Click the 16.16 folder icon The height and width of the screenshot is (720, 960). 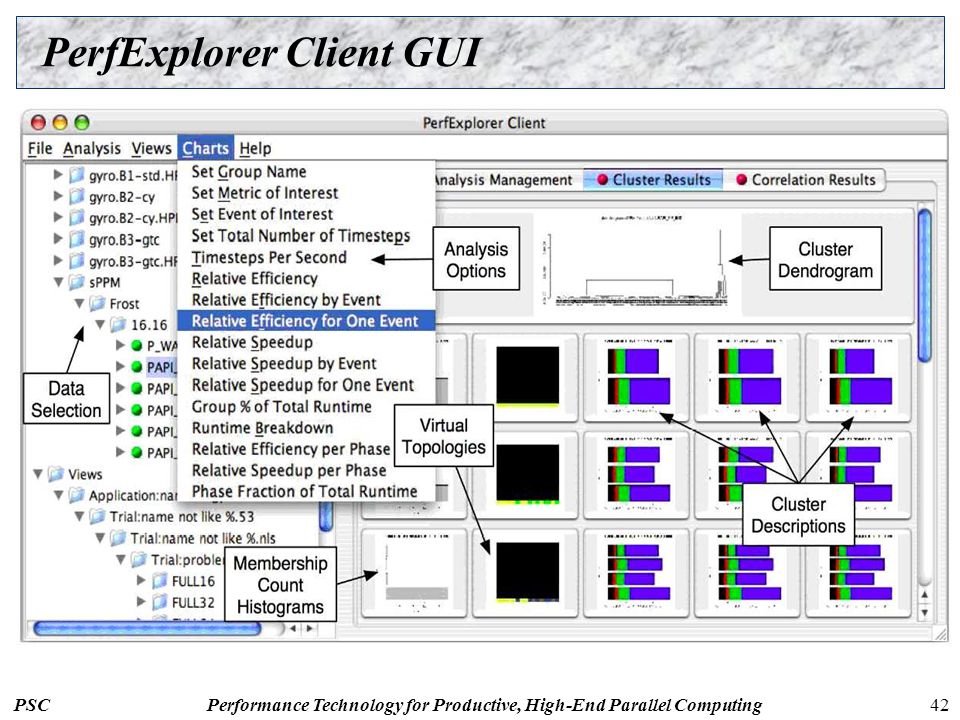118,325
